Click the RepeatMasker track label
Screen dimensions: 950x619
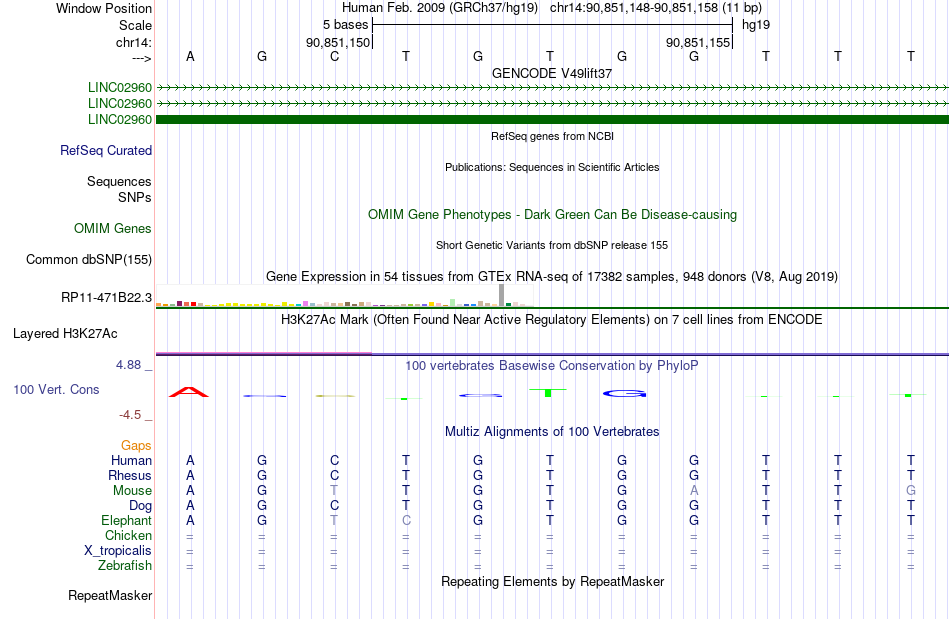tap(110, 595)
